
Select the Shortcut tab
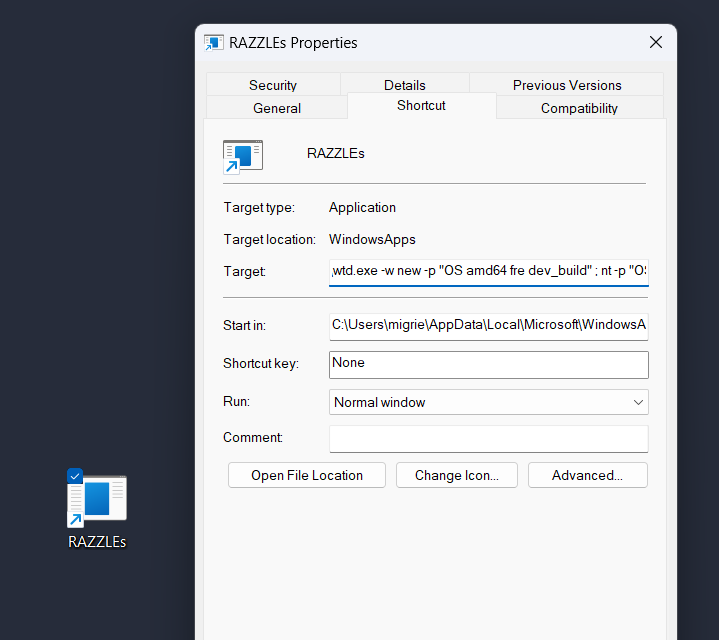421,105
